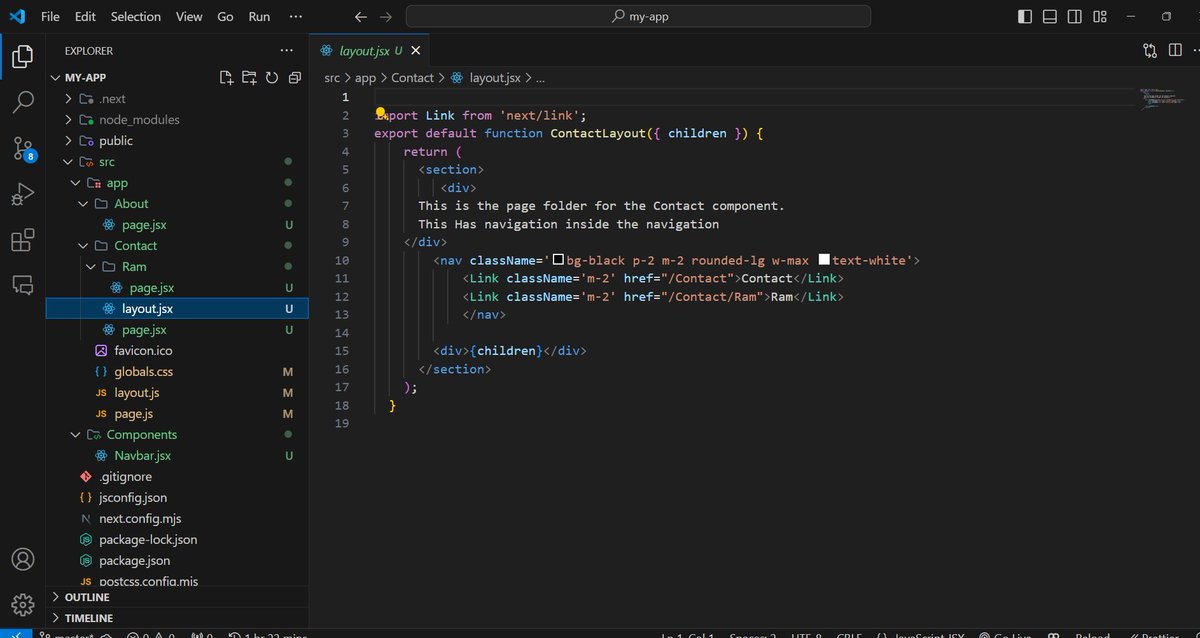Open the Extensions view
The height and width of the screenshot is (638, 1200).
[22, 240]
